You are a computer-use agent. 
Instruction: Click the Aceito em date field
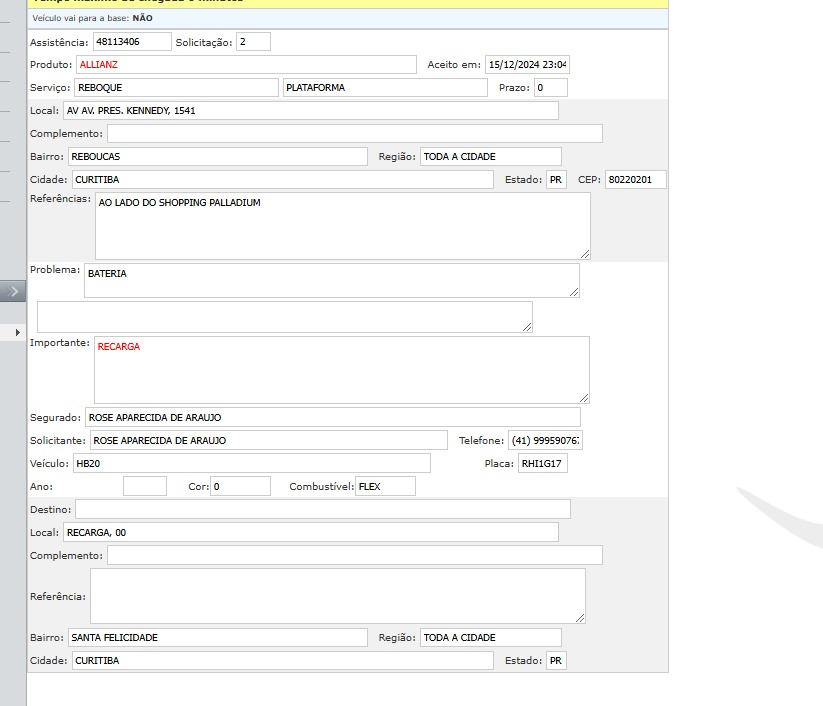pos(527,65)
